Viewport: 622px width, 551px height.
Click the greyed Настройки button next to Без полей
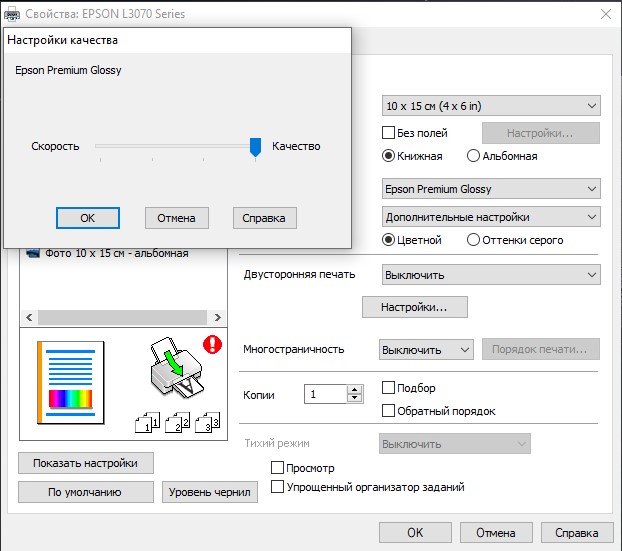(541, 133)
